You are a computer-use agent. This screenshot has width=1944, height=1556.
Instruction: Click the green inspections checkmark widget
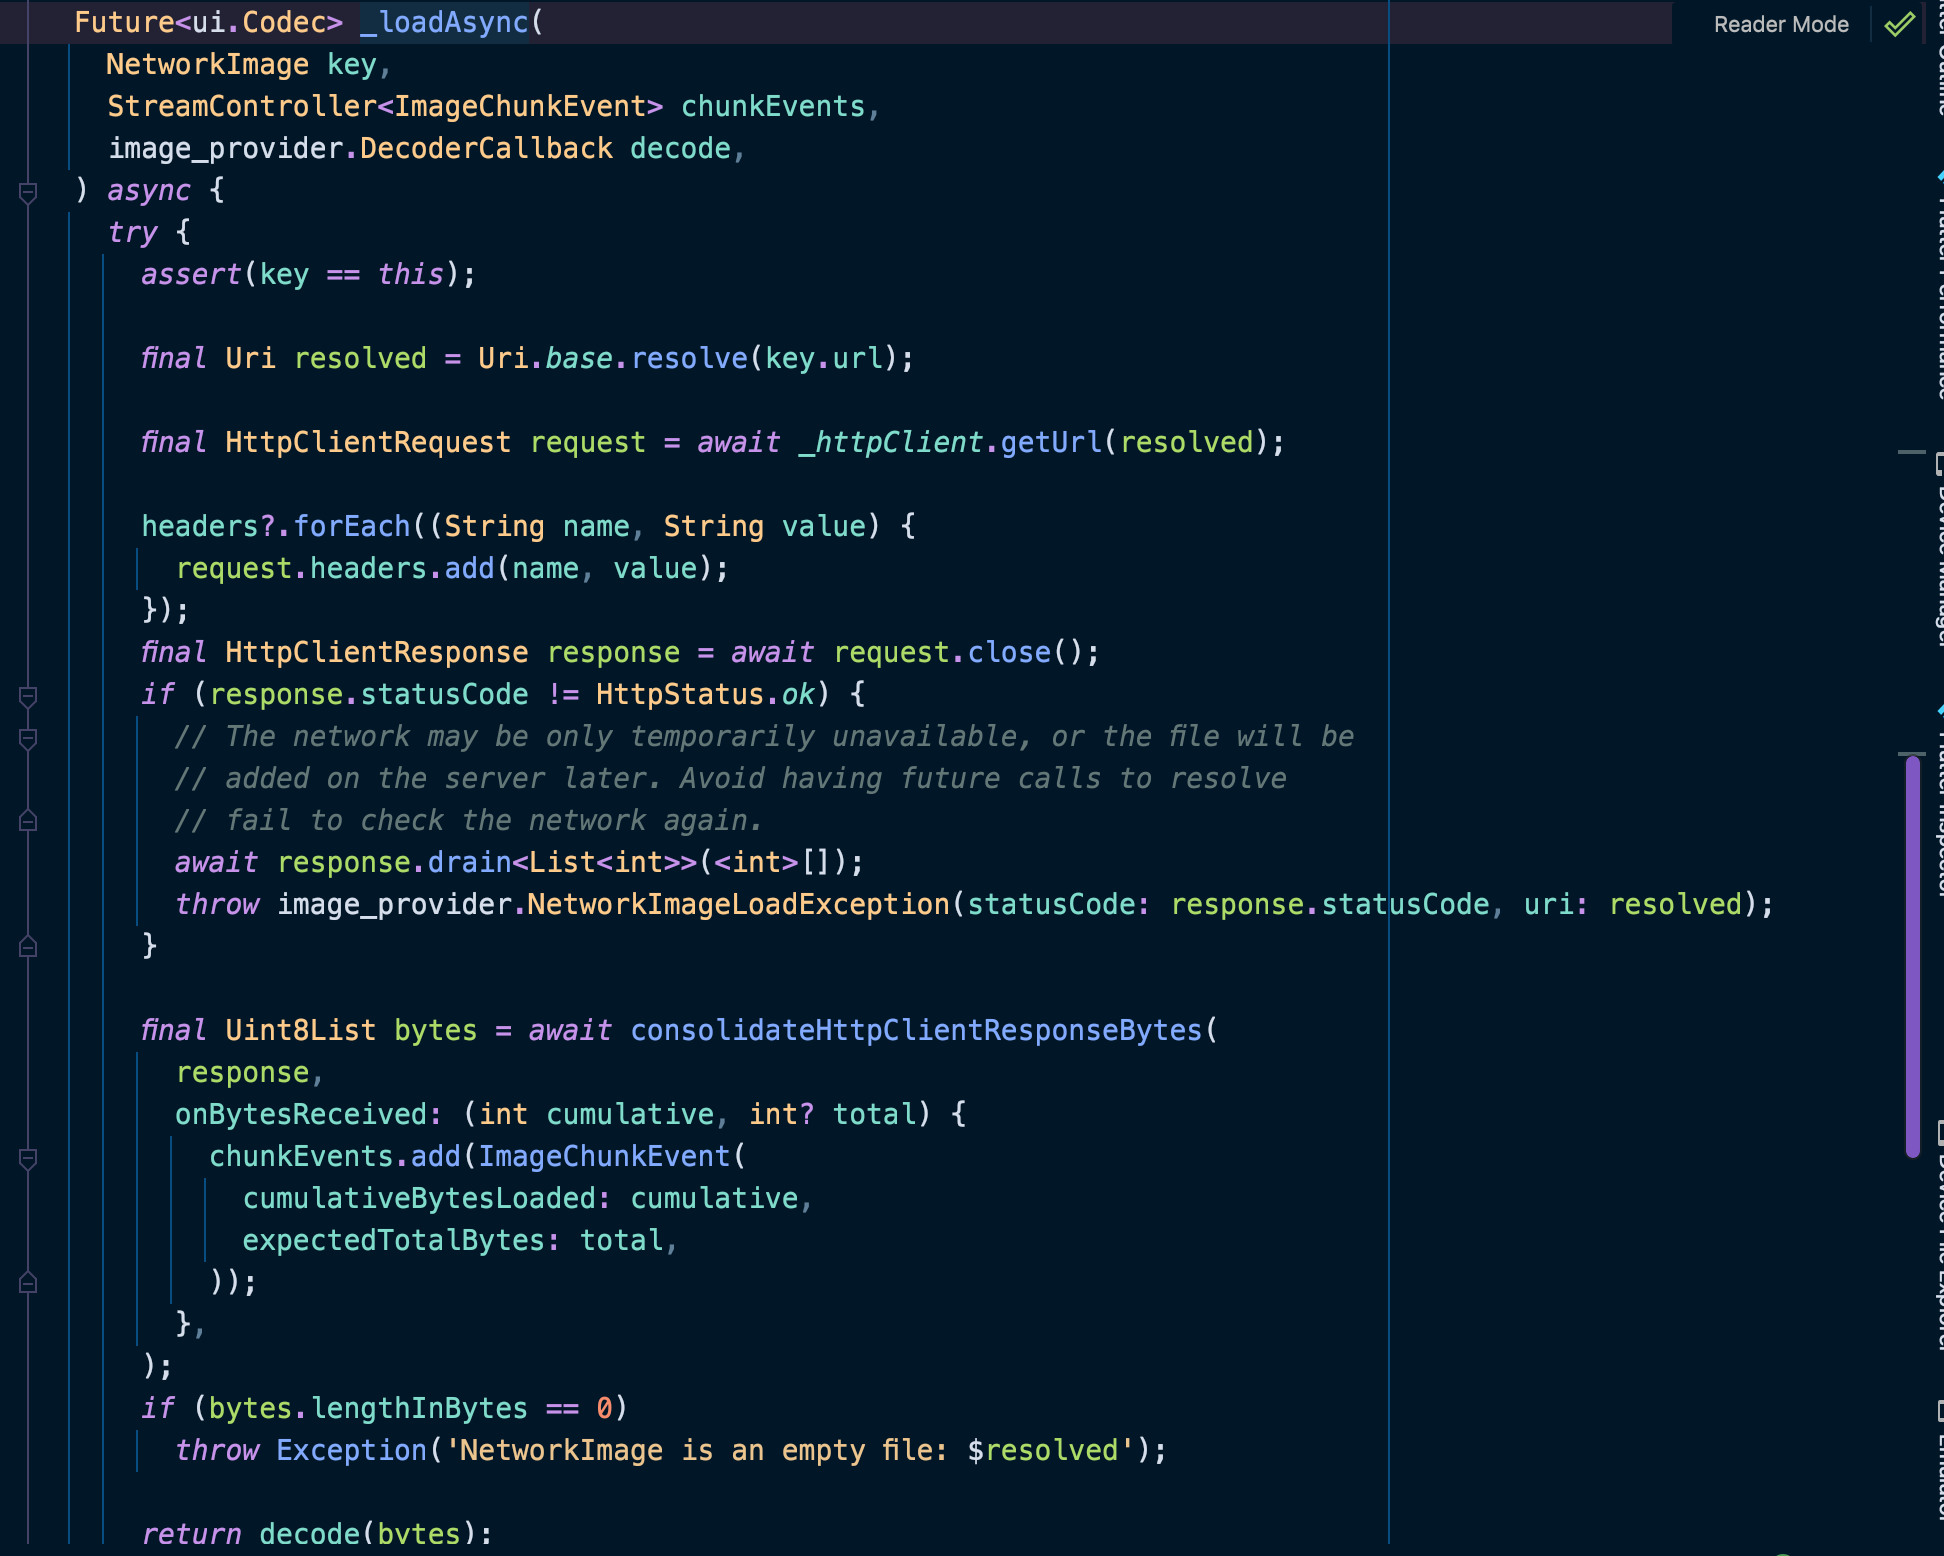point(1899,25)
